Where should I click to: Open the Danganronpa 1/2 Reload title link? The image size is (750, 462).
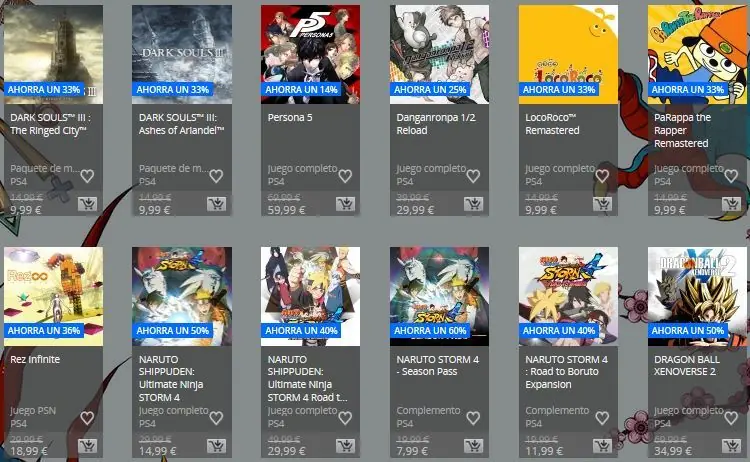point(436,124)
